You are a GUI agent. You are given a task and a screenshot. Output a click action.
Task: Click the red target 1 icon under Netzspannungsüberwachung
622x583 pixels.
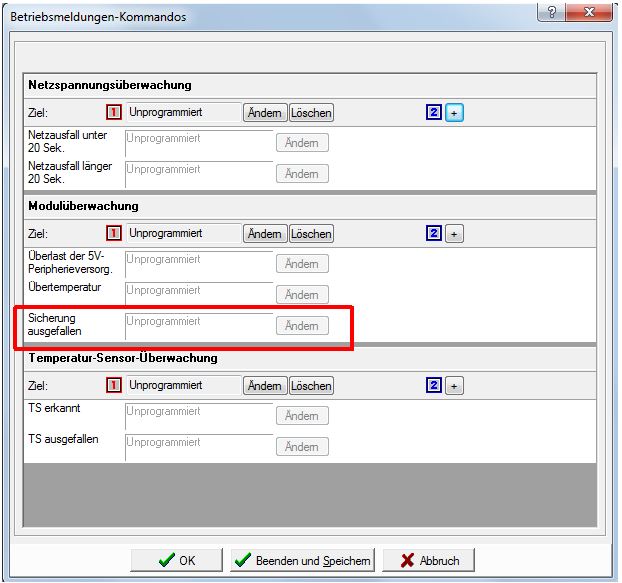click(x=113, y=113)
